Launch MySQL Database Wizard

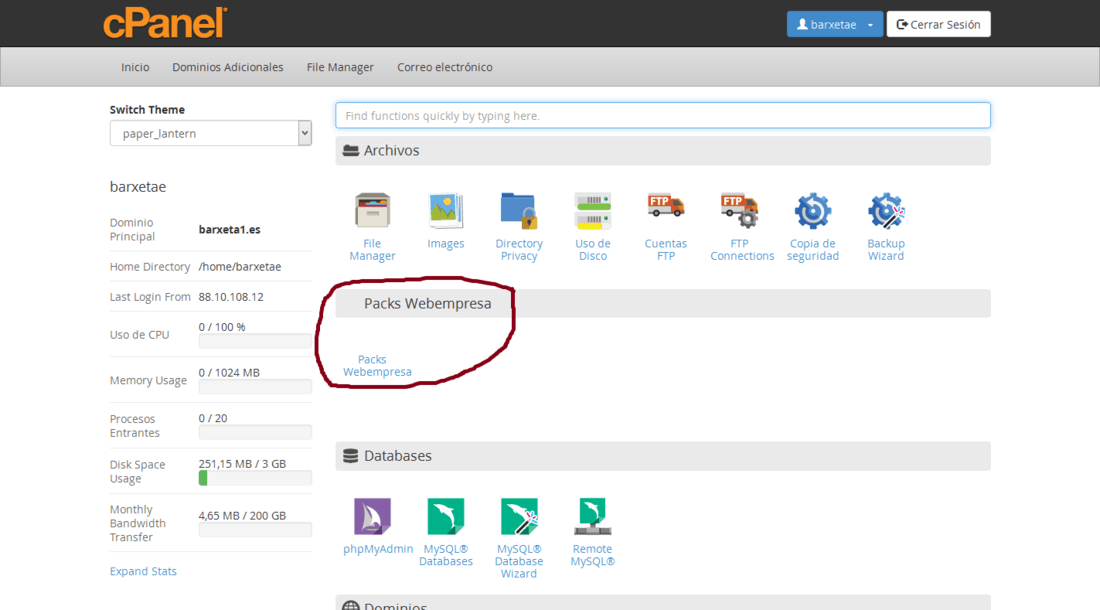click(x=518, y=516)
